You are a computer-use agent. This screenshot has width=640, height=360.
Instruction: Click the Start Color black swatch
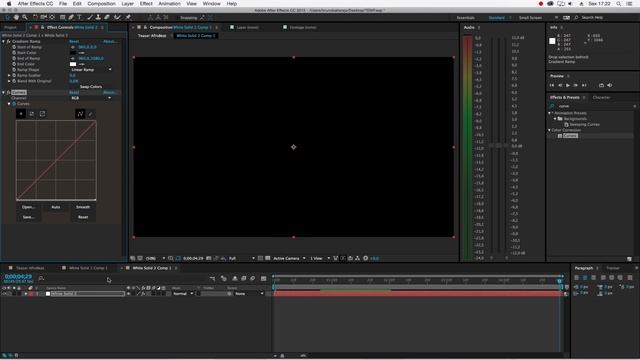(73, 53)
